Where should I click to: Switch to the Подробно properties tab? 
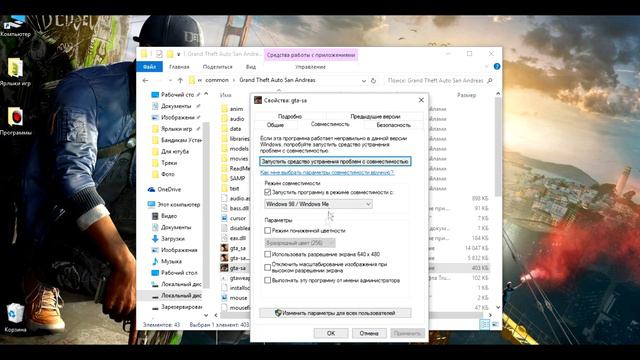pos(290,116)
